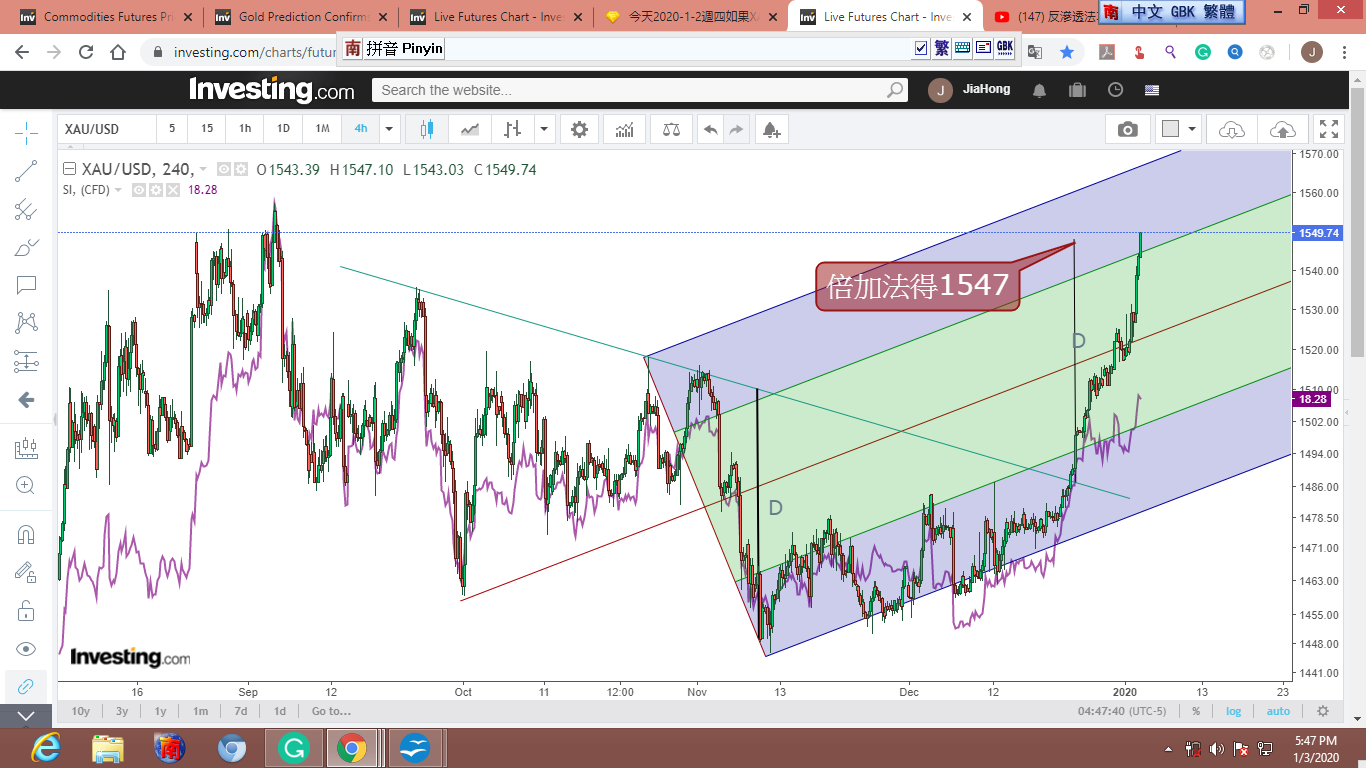Viewport: 1366px width, 768px height.
Task: Enter fullscreen chart mode
Action: (1328, 129)
